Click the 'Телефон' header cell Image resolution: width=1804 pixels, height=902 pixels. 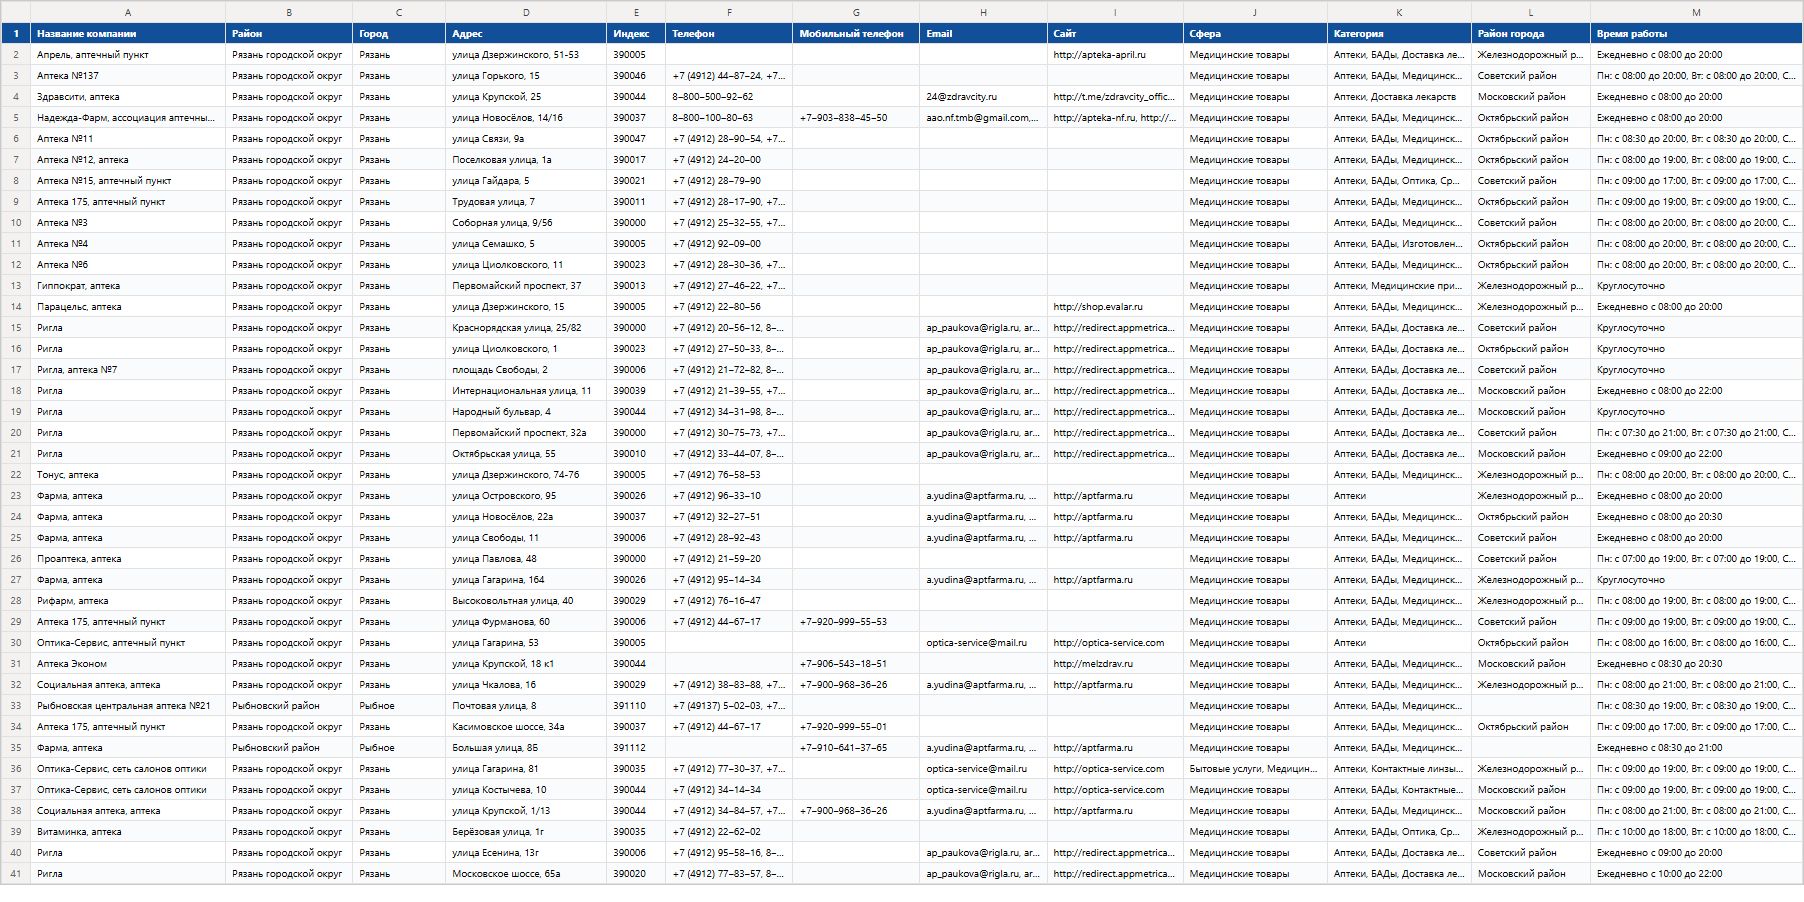[729, 33]
